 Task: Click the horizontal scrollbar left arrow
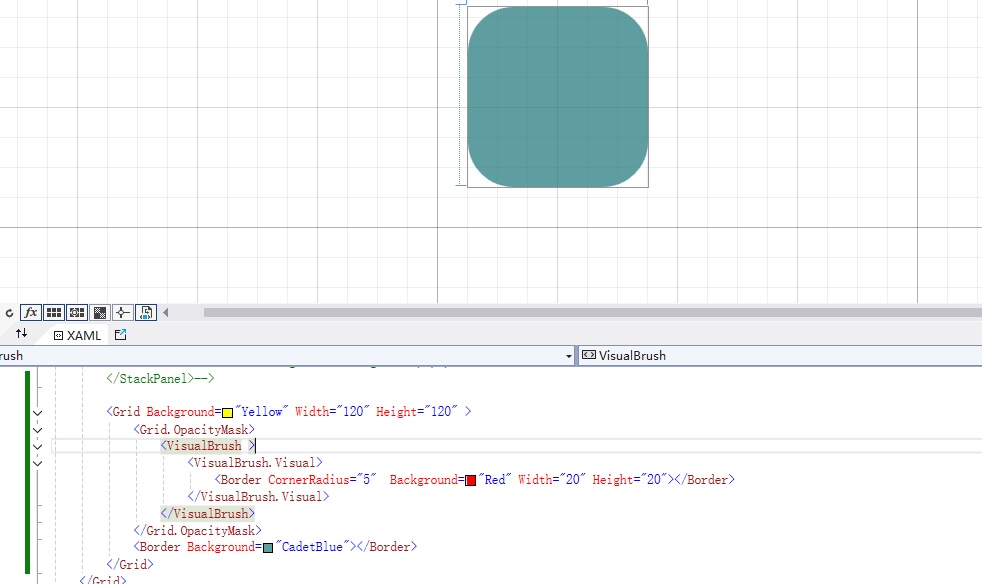pos(165,312)
